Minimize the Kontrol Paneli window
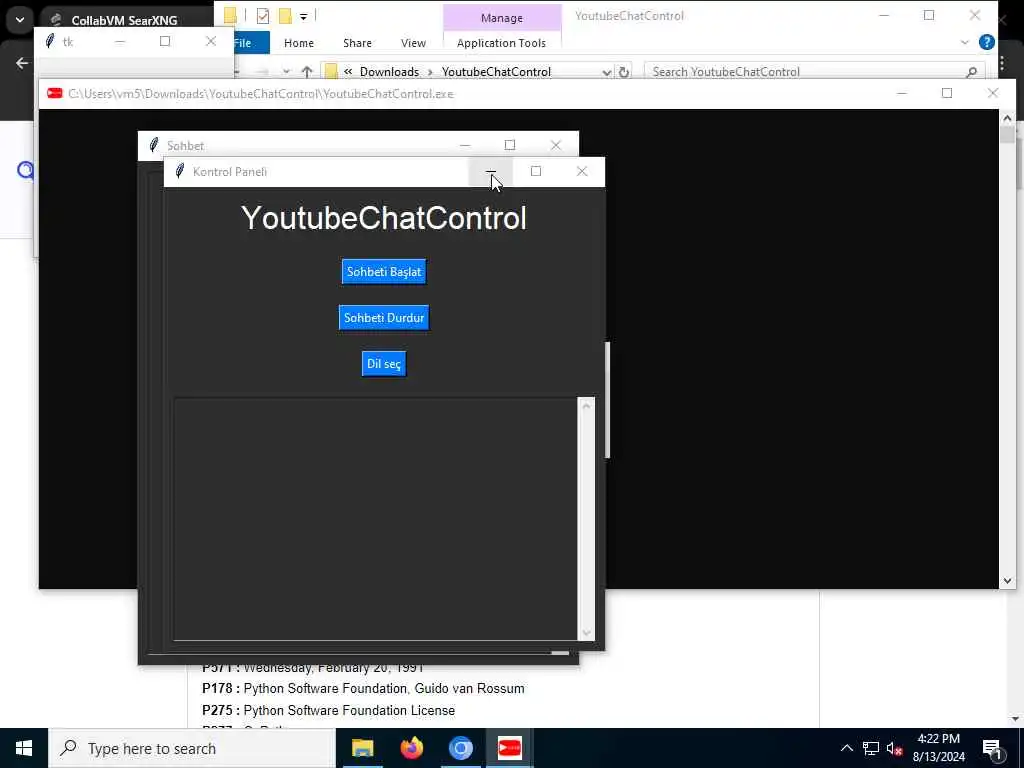The width and height of the screenshot is (1024, 768). pyautogui.click(x=490, y=172)
